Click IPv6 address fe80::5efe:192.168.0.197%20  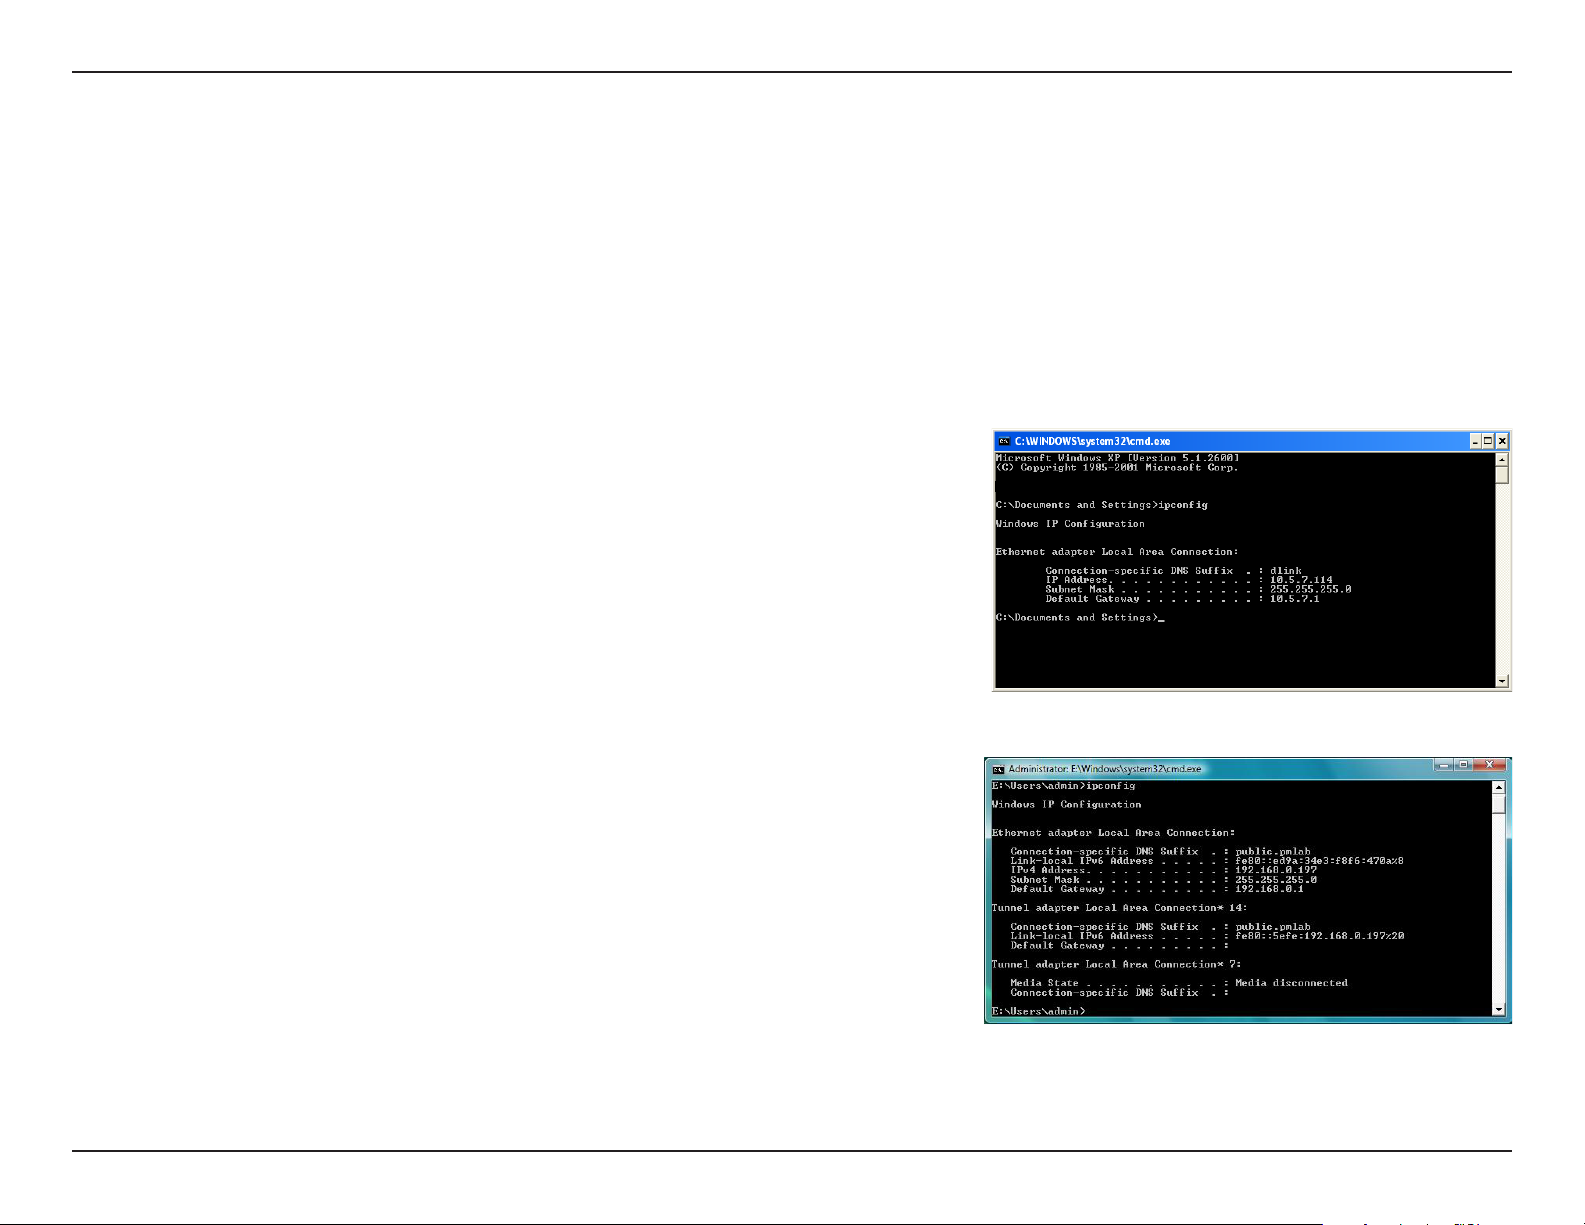[x=1319, y=936]
